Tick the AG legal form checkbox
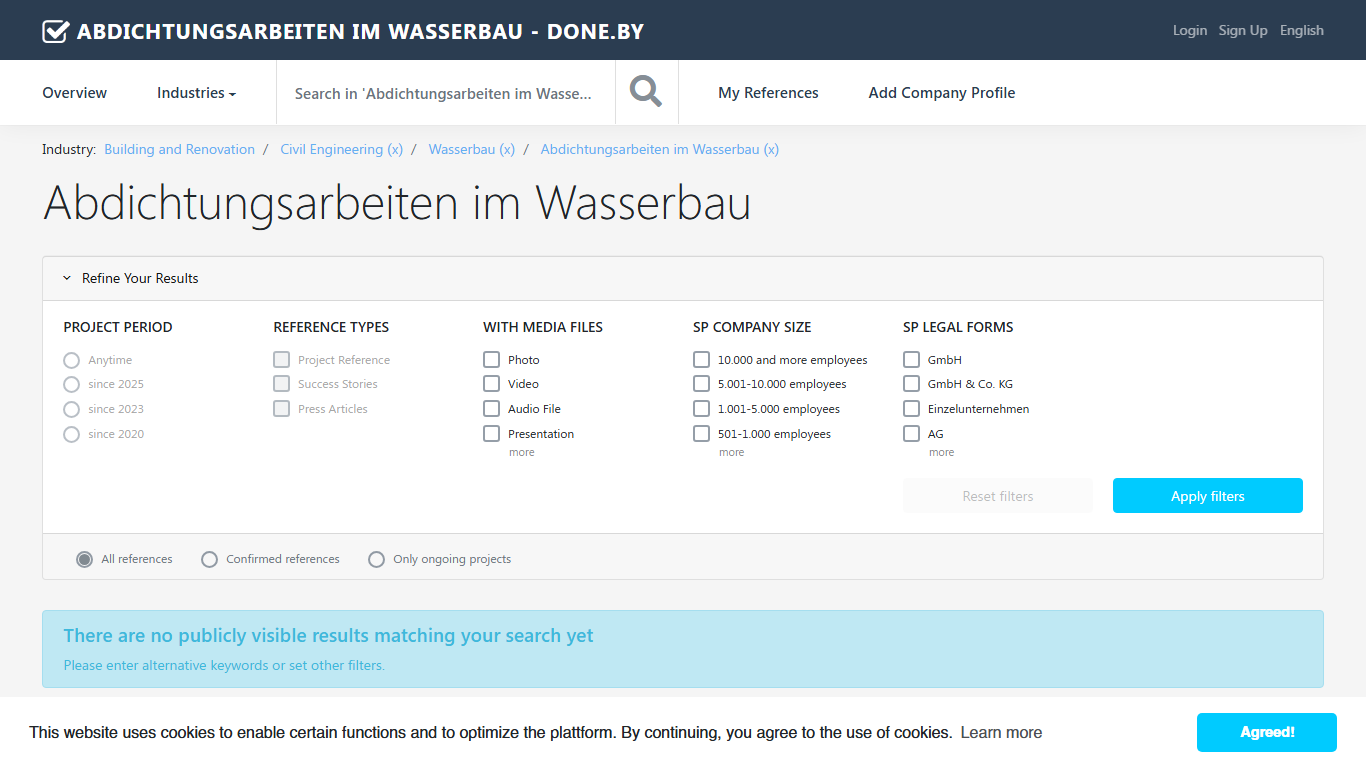 (912, 433)
